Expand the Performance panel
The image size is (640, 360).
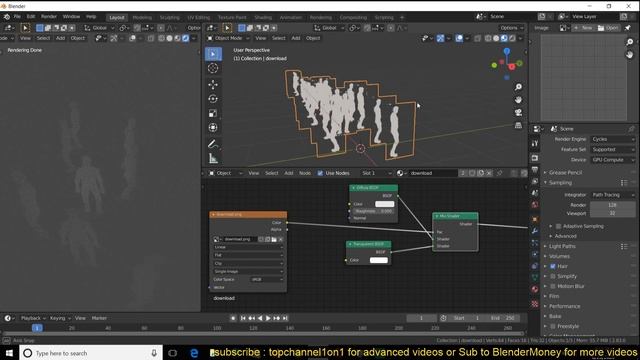[564, 306]
